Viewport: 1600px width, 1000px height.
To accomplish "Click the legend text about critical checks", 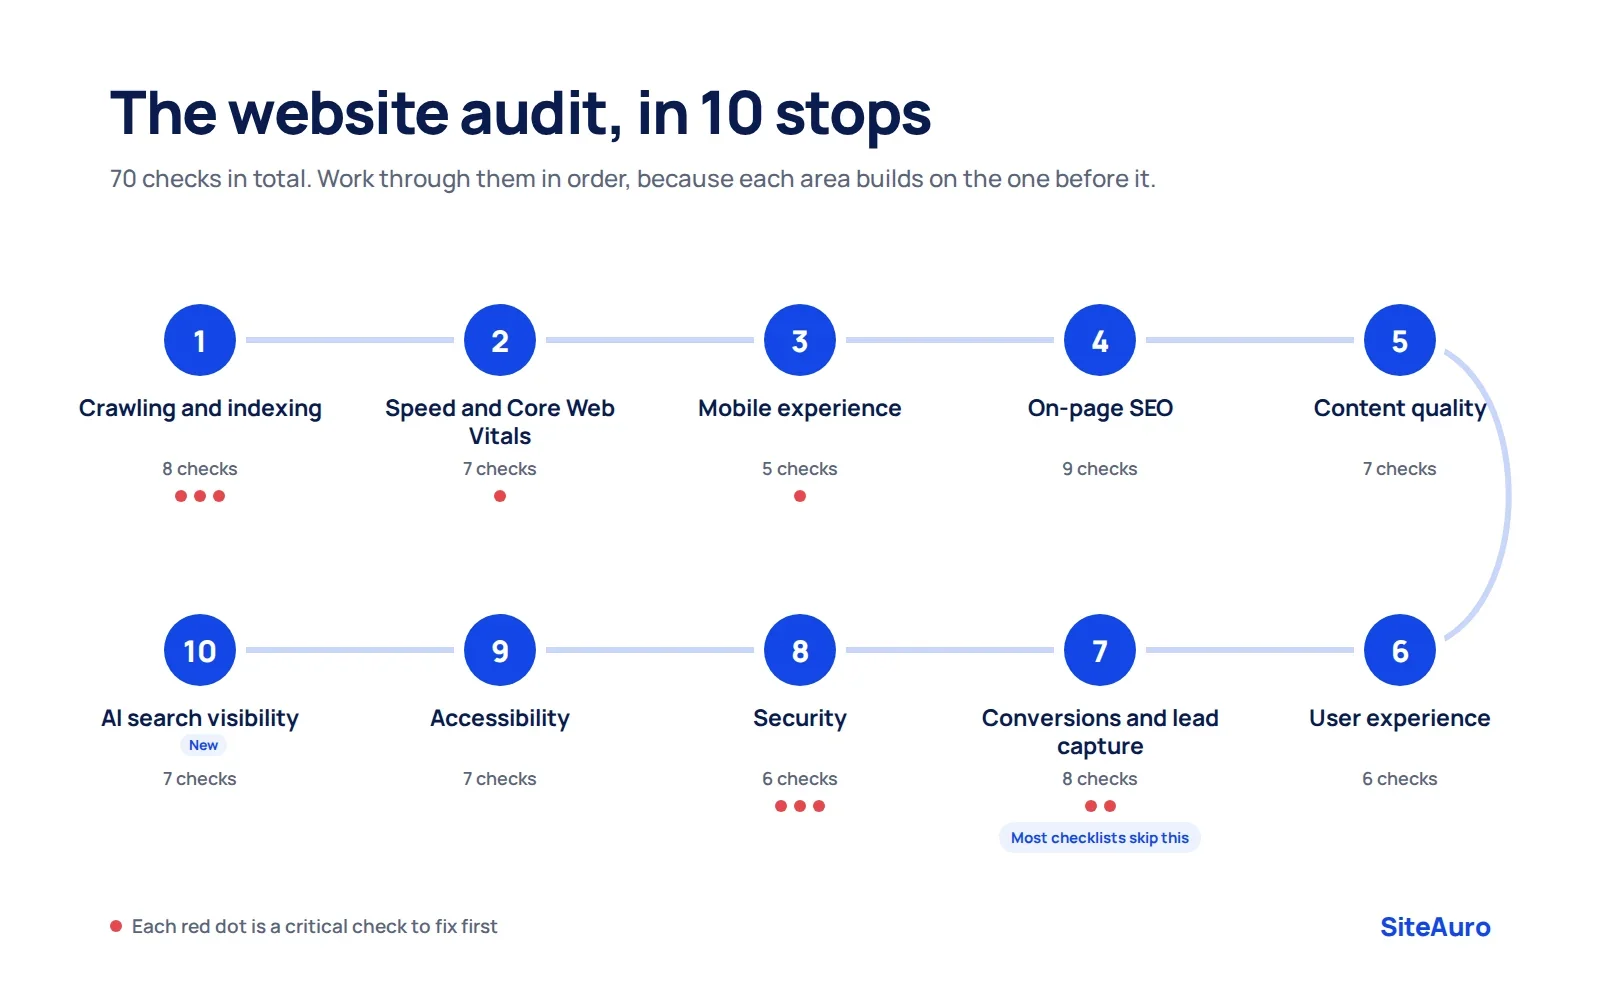I will pos(314,926).
